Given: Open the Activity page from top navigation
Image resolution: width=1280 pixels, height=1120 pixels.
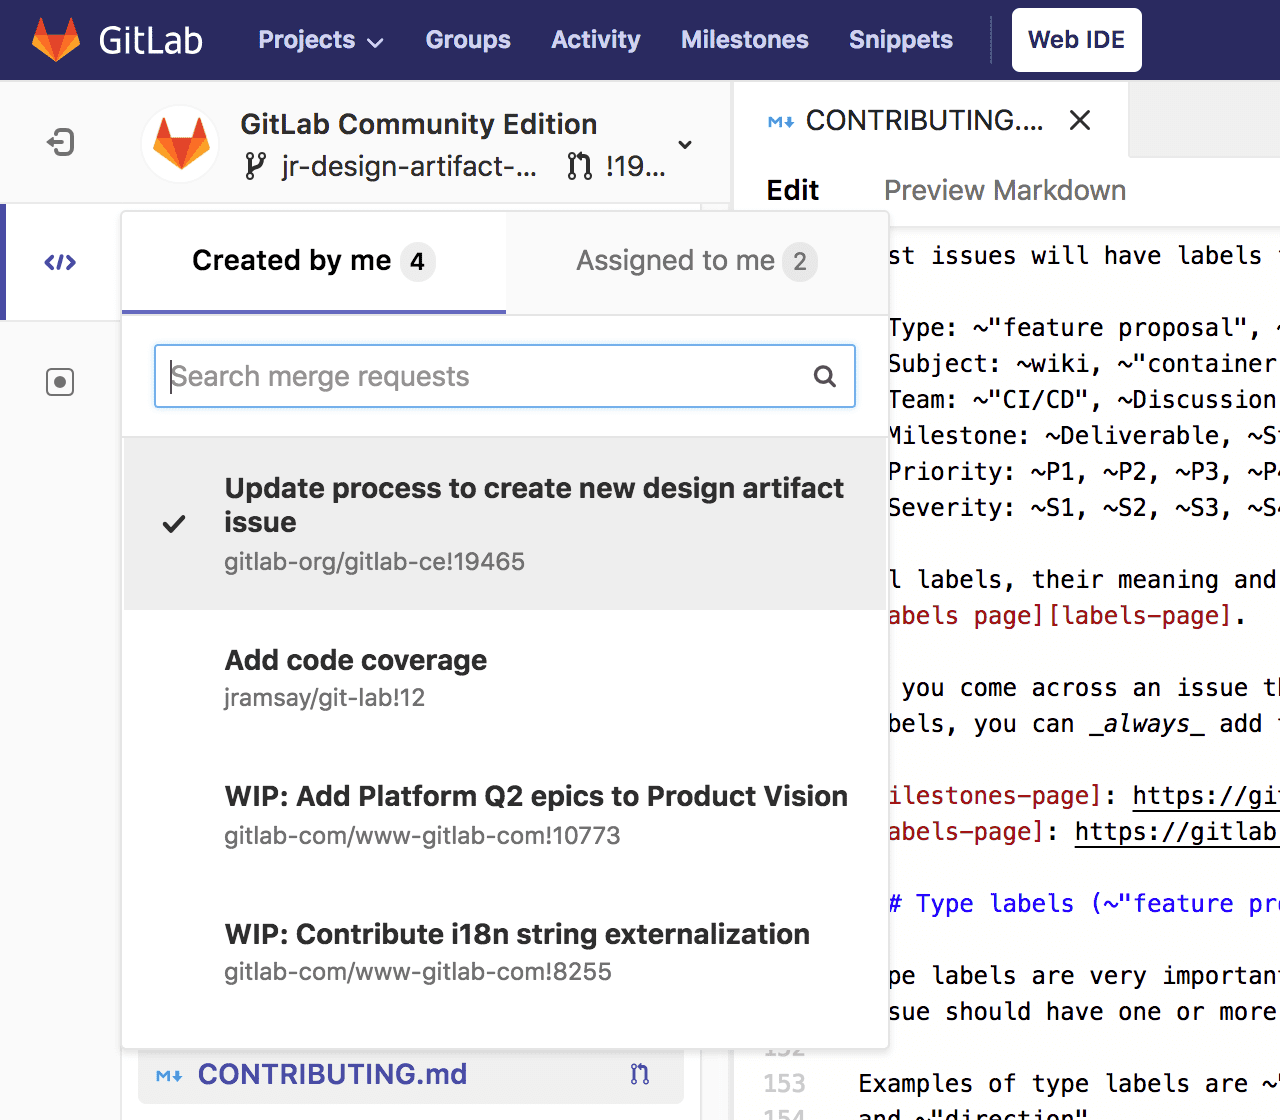Looking at the screenshot, I should pyautogui.click(x=595, y=40).
